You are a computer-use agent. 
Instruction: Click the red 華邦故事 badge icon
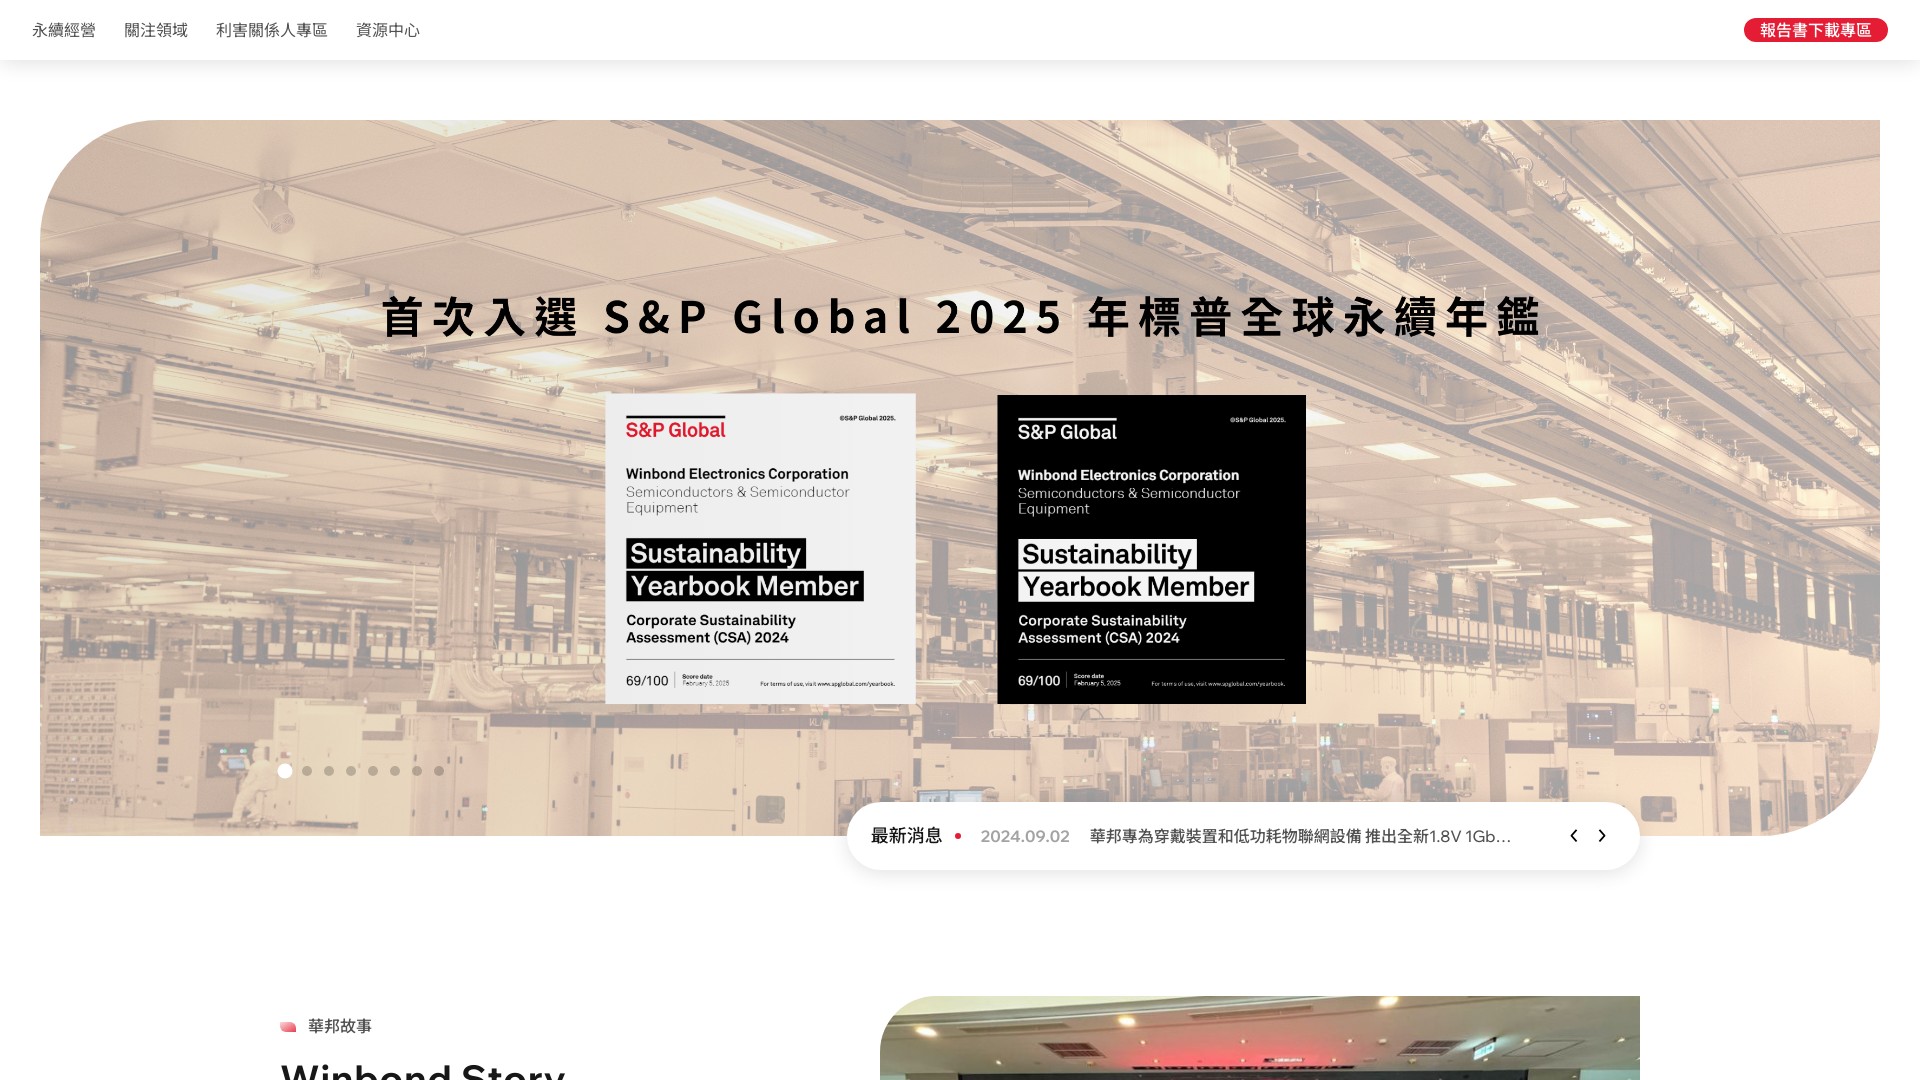point(288,1026)
